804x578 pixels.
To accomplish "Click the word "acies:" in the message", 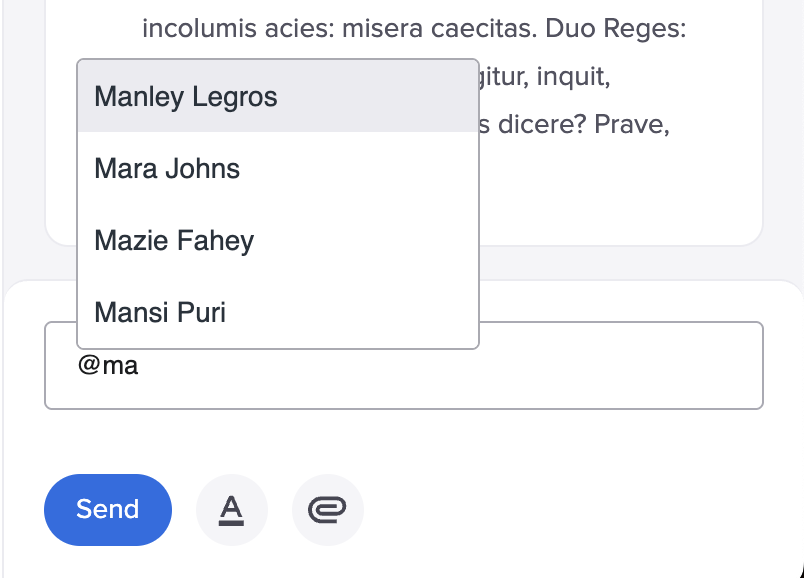I will point(299,28).
